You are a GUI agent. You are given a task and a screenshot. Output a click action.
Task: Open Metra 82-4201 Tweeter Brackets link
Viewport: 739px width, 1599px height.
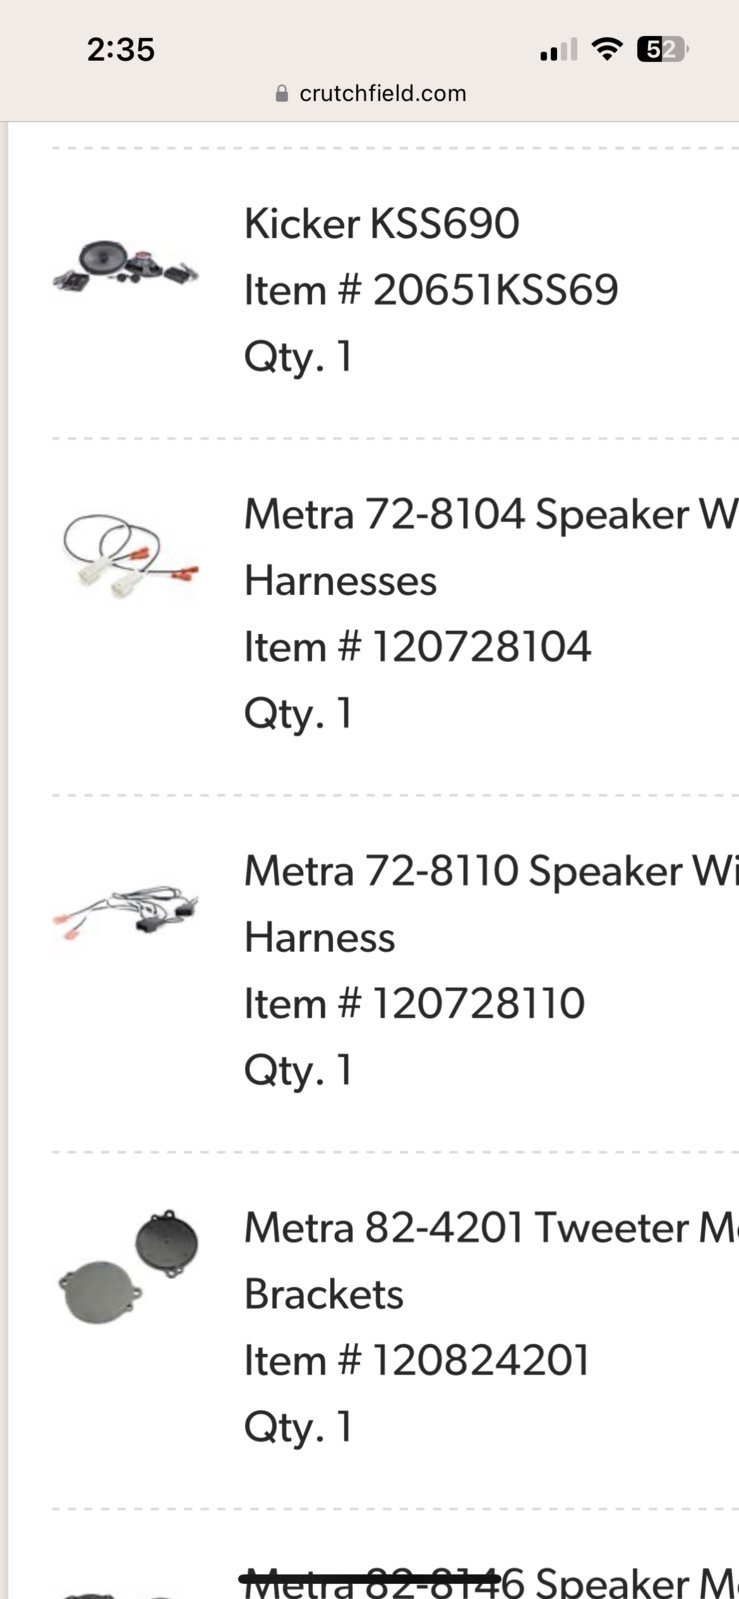(x=491, y=1260)
